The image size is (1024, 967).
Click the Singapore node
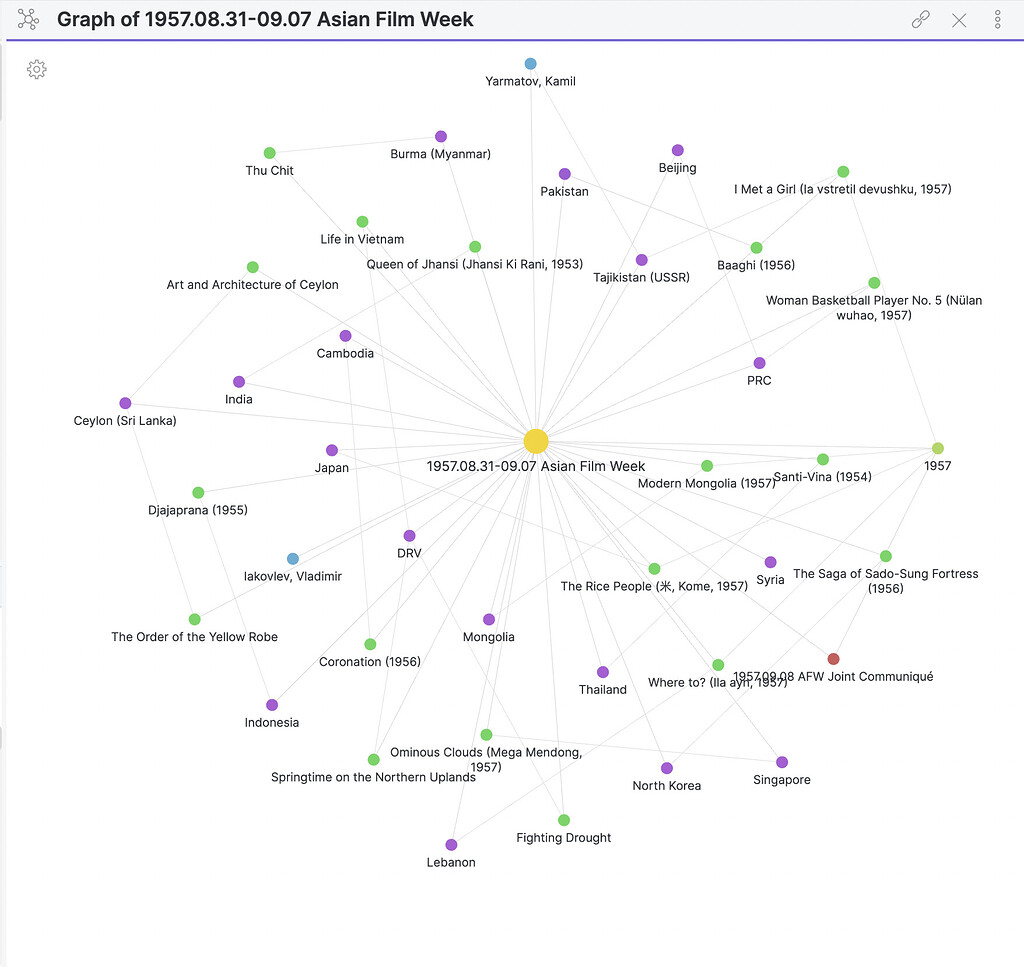tap(783, 760)
